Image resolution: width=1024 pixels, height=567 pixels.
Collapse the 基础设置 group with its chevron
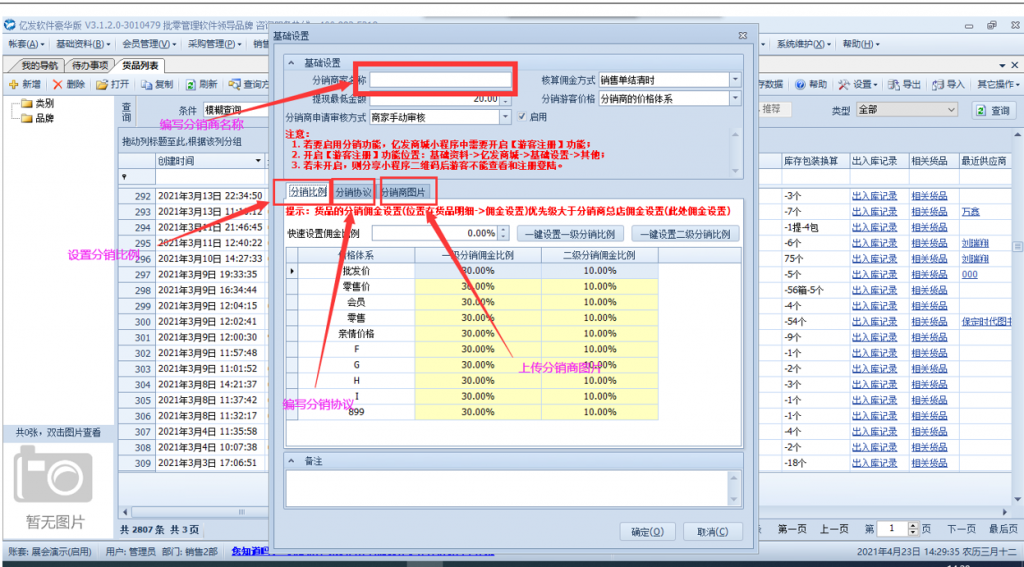click(x=292, y=63)
